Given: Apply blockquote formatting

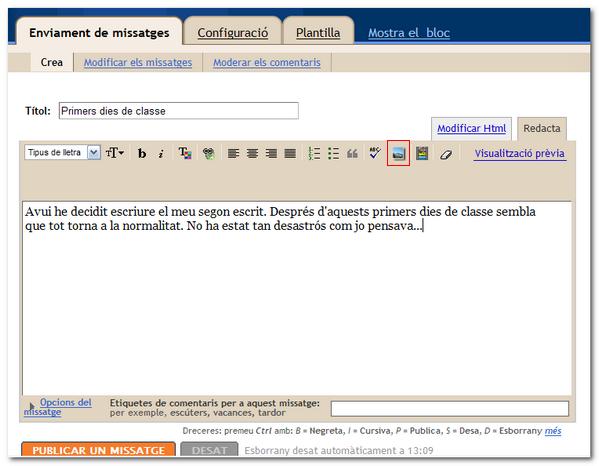Looking at the screenshot, I should click(352, 154).
